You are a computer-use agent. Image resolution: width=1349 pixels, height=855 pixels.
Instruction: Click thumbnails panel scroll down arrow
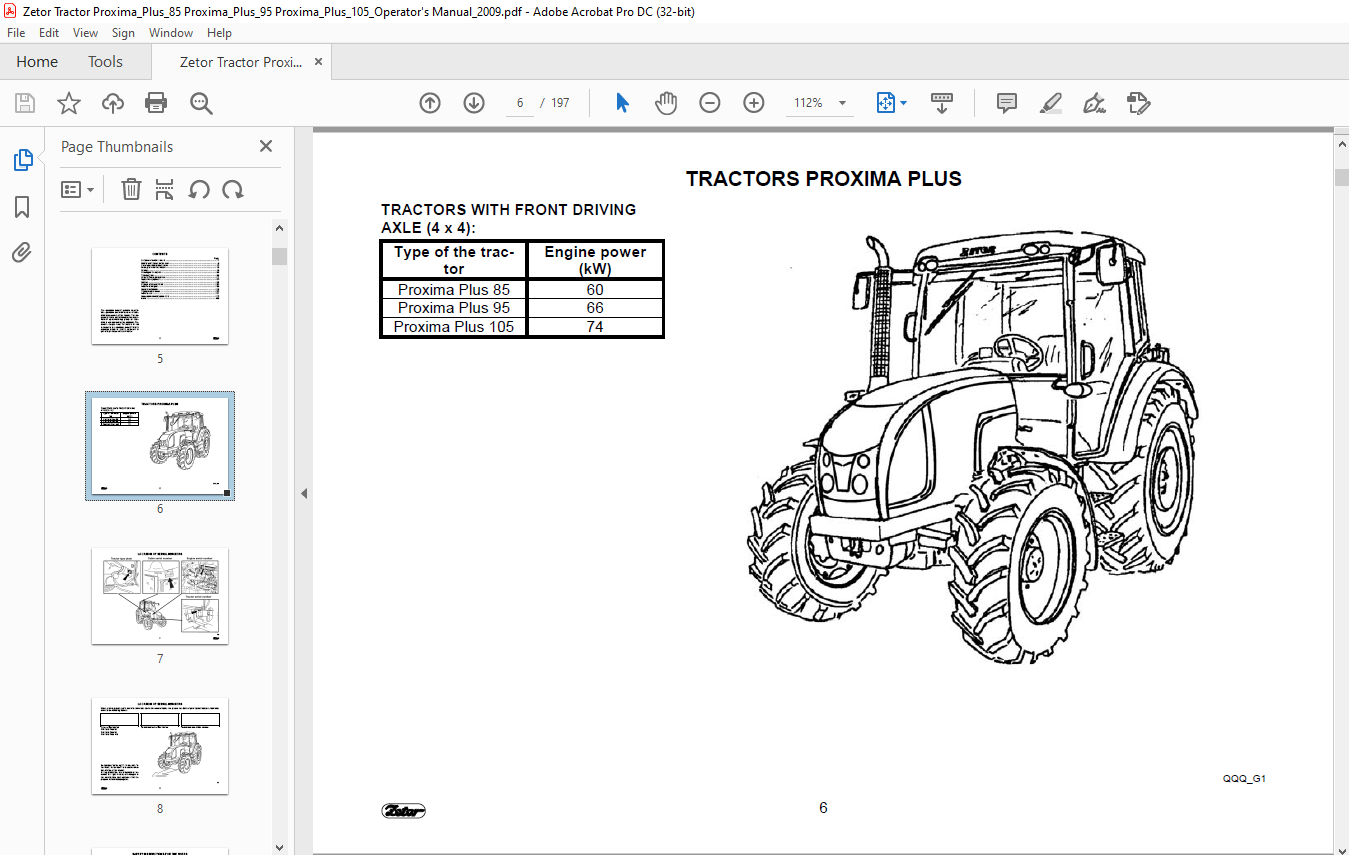[x=280, y=847]
